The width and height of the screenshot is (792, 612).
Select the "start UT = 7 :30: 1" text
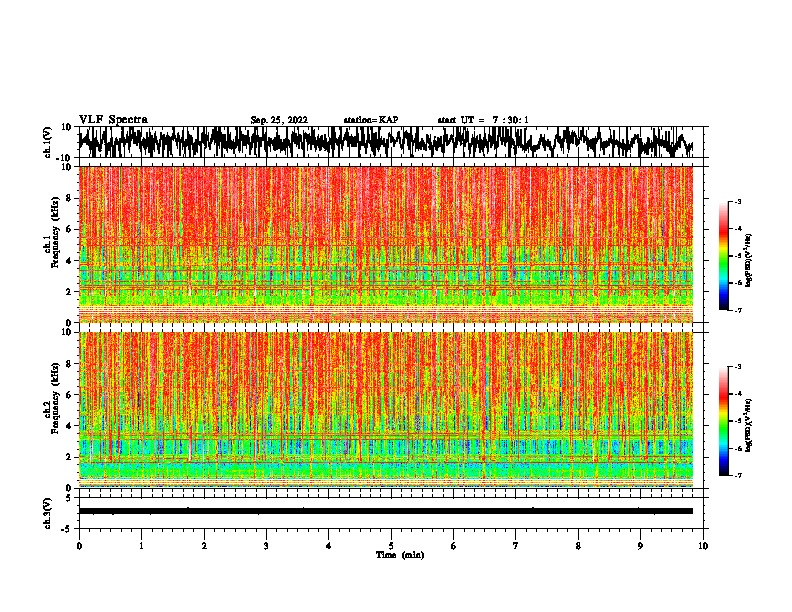tap(483, 120)
